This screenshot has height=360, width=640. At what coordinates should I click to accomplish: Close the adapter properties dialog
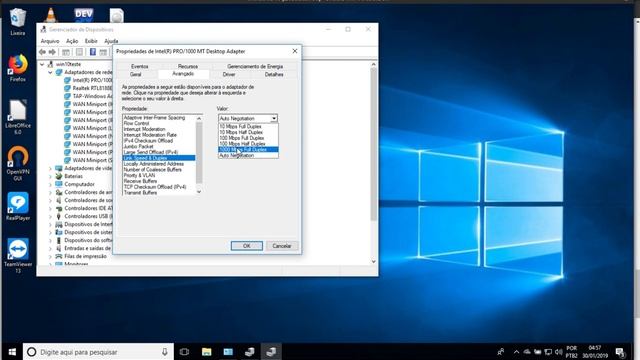coord(295,51)
